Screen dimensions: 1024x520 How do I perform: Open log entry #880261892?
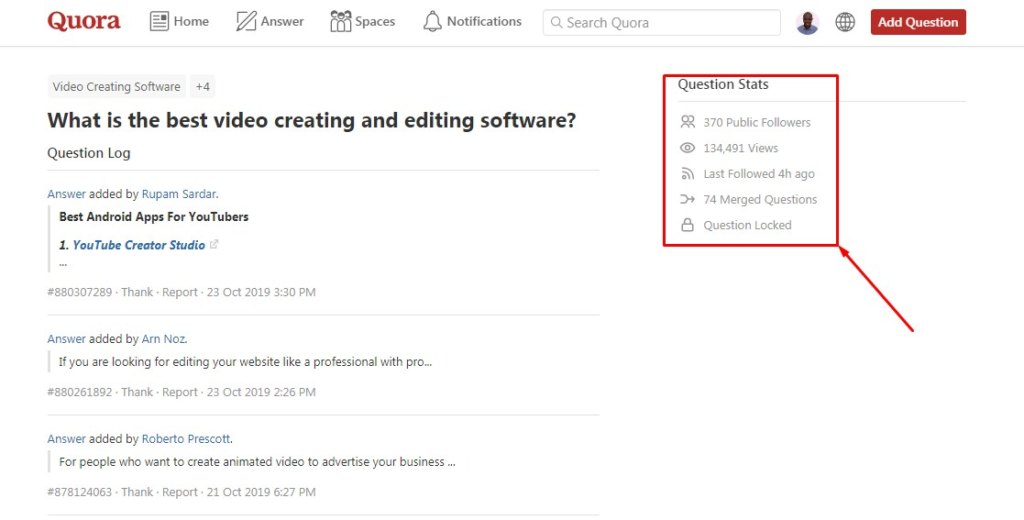(80, 392)
